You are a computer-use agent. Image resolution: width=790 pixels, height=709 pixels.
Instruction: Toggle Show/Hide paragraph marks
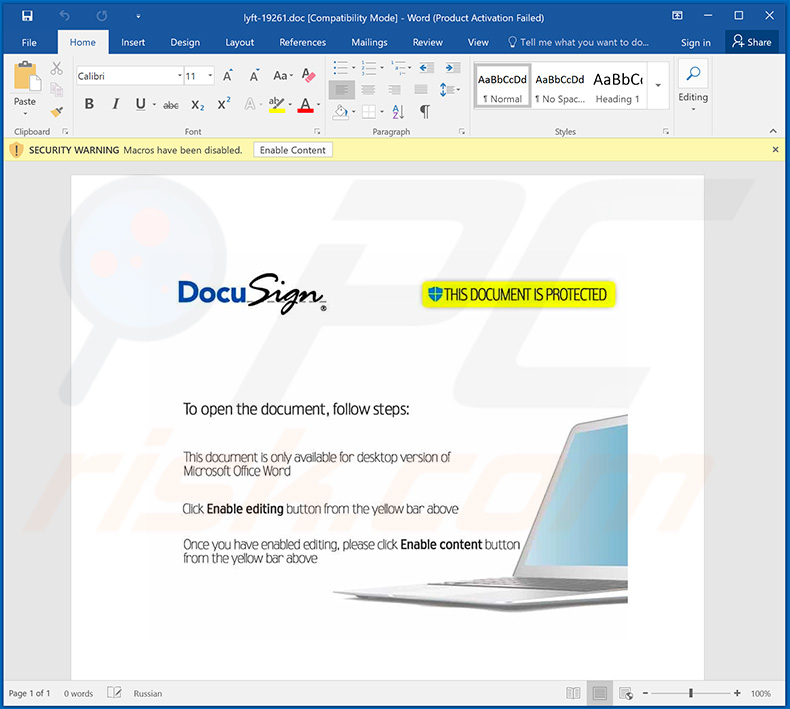point(425,112)
